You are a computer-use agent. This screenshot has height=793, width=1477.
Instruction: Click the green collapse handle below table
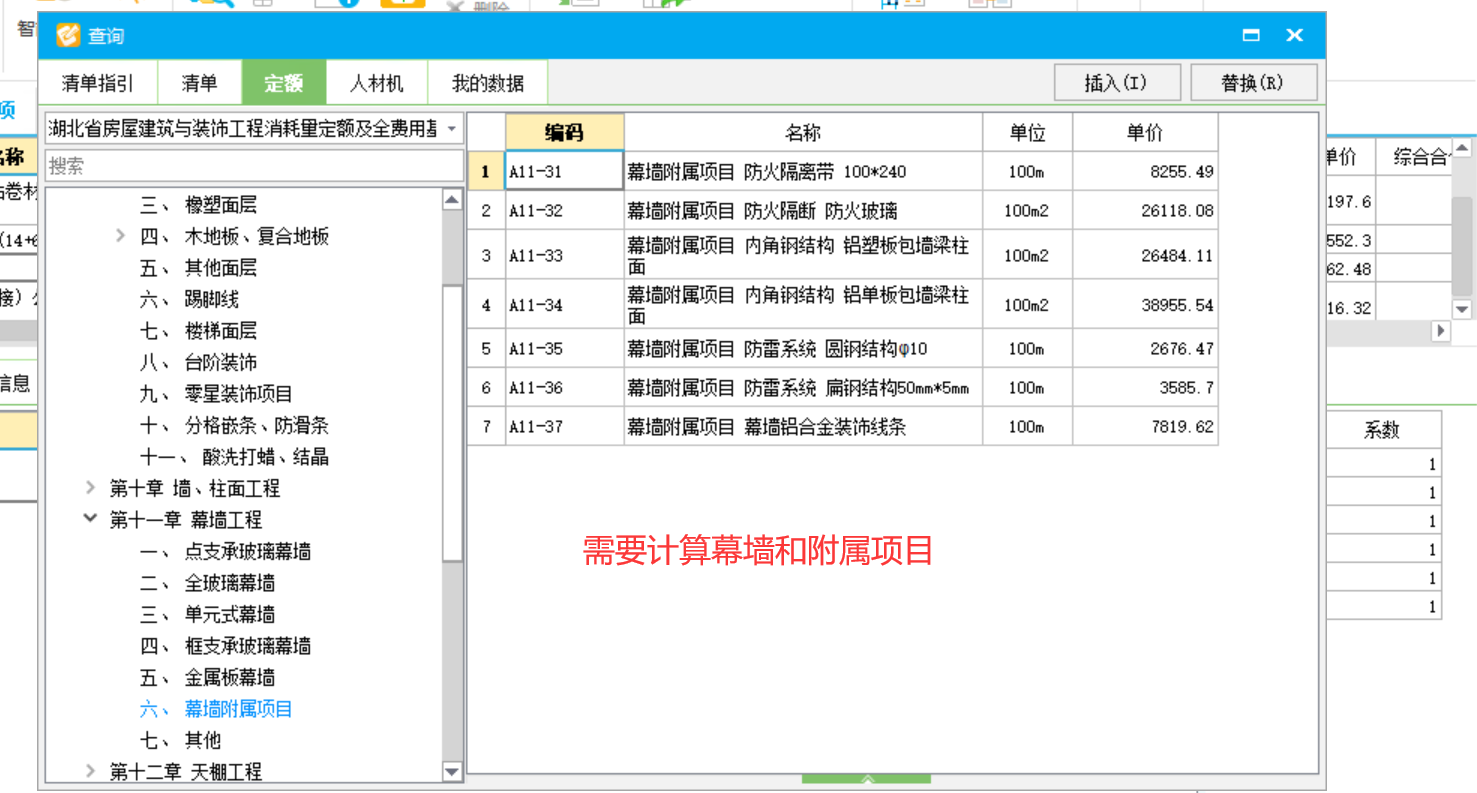[866, 778]
